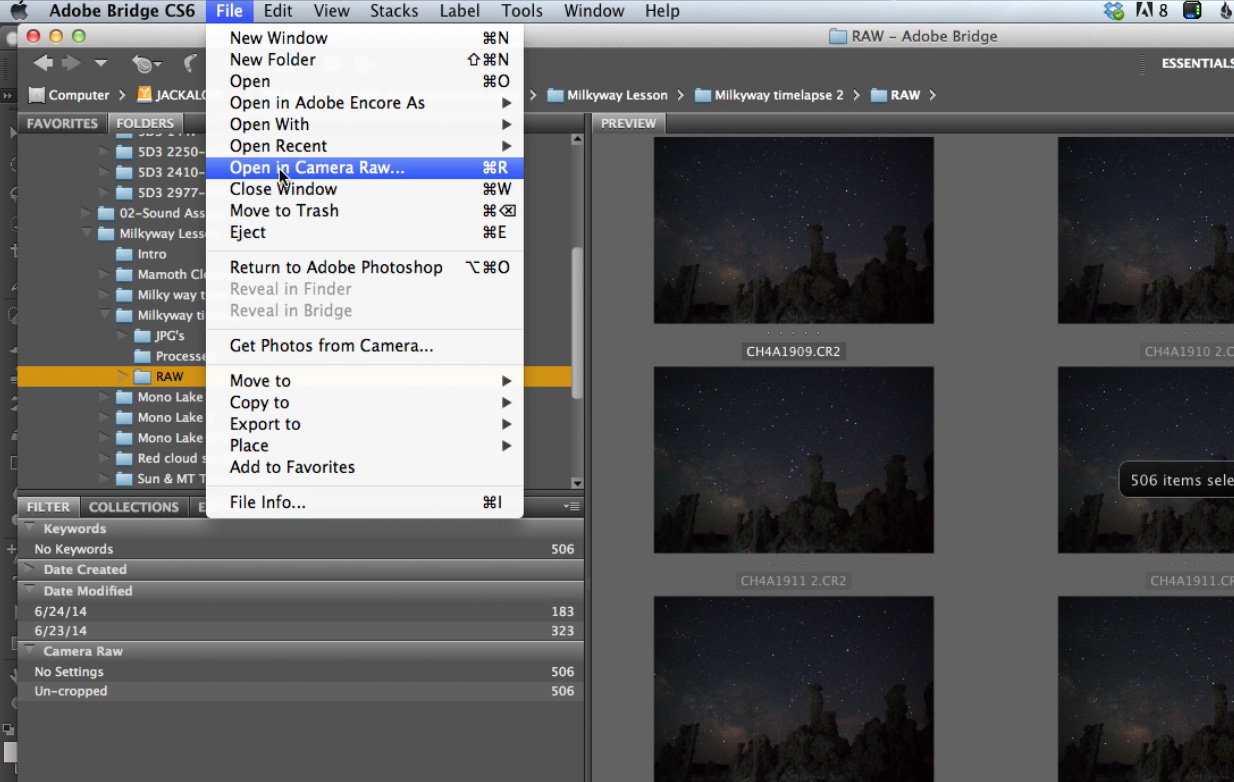Go to Milkyway Lesson in path bar

[607, 95]
